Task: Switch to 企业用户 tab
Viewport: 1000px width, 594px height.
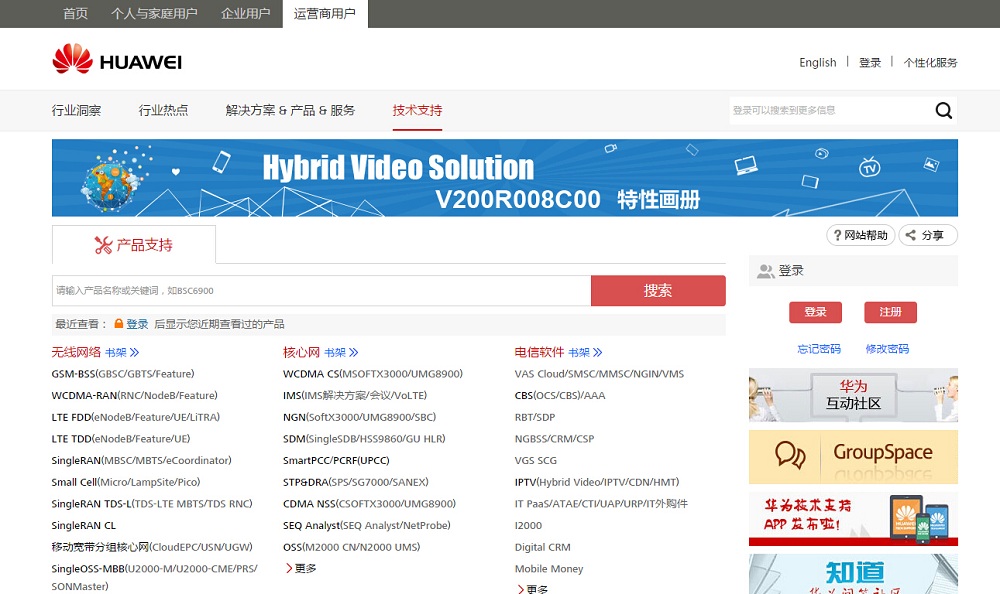Action: tap(246, 13)
